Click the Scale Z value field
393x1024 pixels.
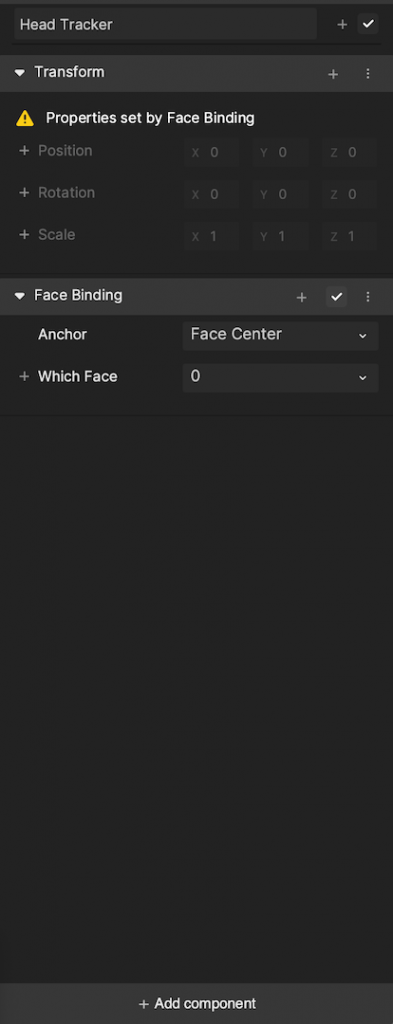click(349, 236)
